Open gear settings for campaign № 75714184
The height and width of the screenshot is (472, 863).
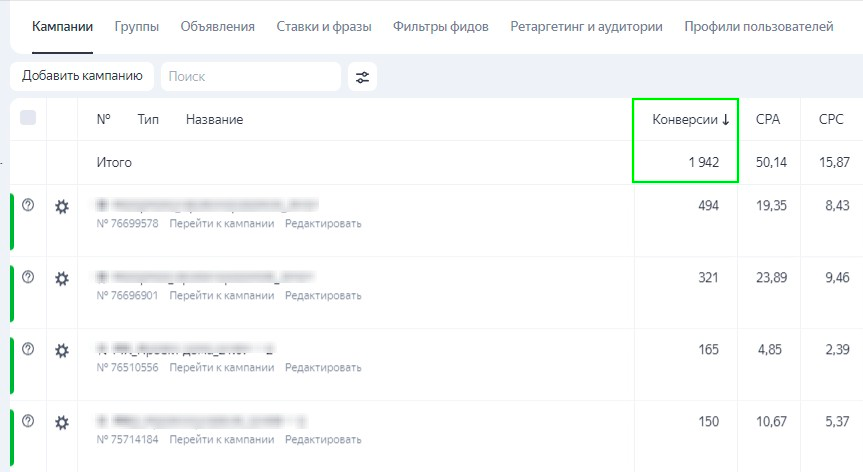click(x=62, y=423)
